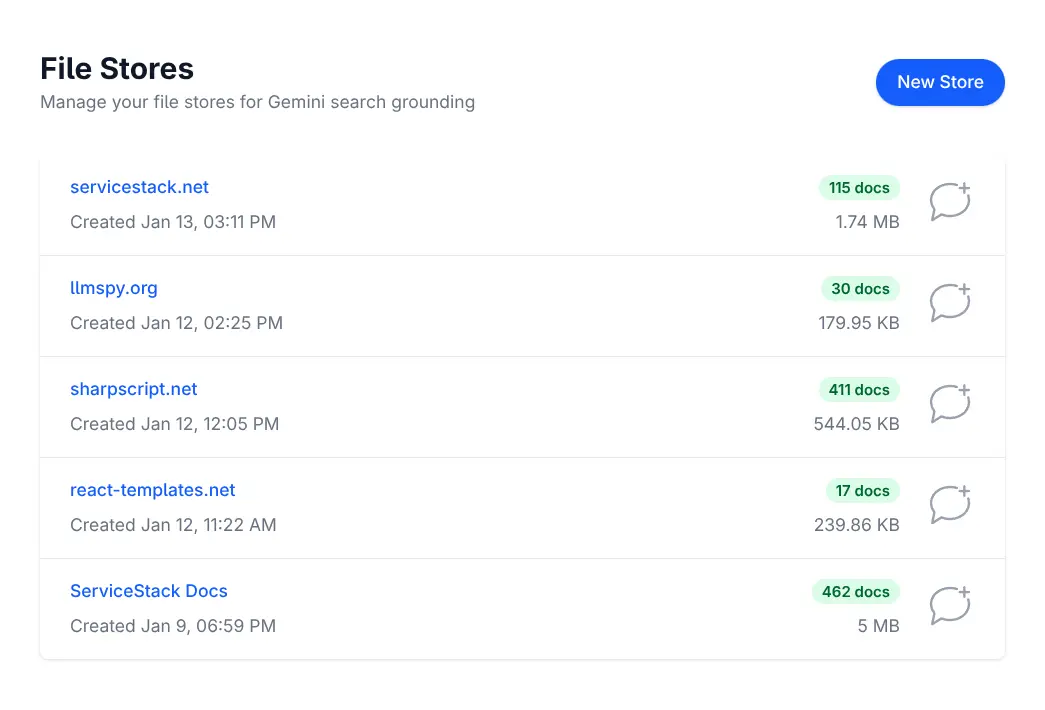The height and width of the screenshot is (710, 1045).
Task: Create a store with New Store button
Action: [940, 82]
